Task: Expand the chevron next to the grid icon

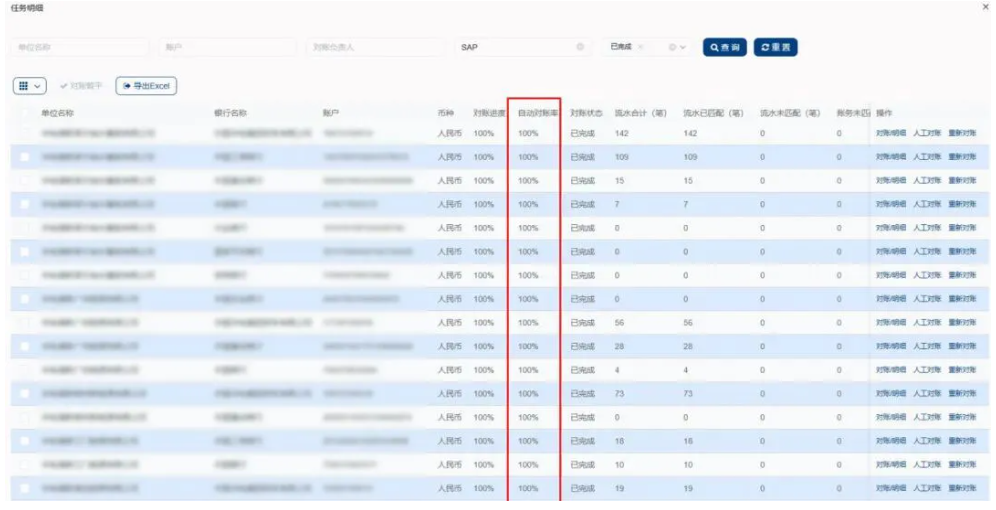Action: click(39, 86)
